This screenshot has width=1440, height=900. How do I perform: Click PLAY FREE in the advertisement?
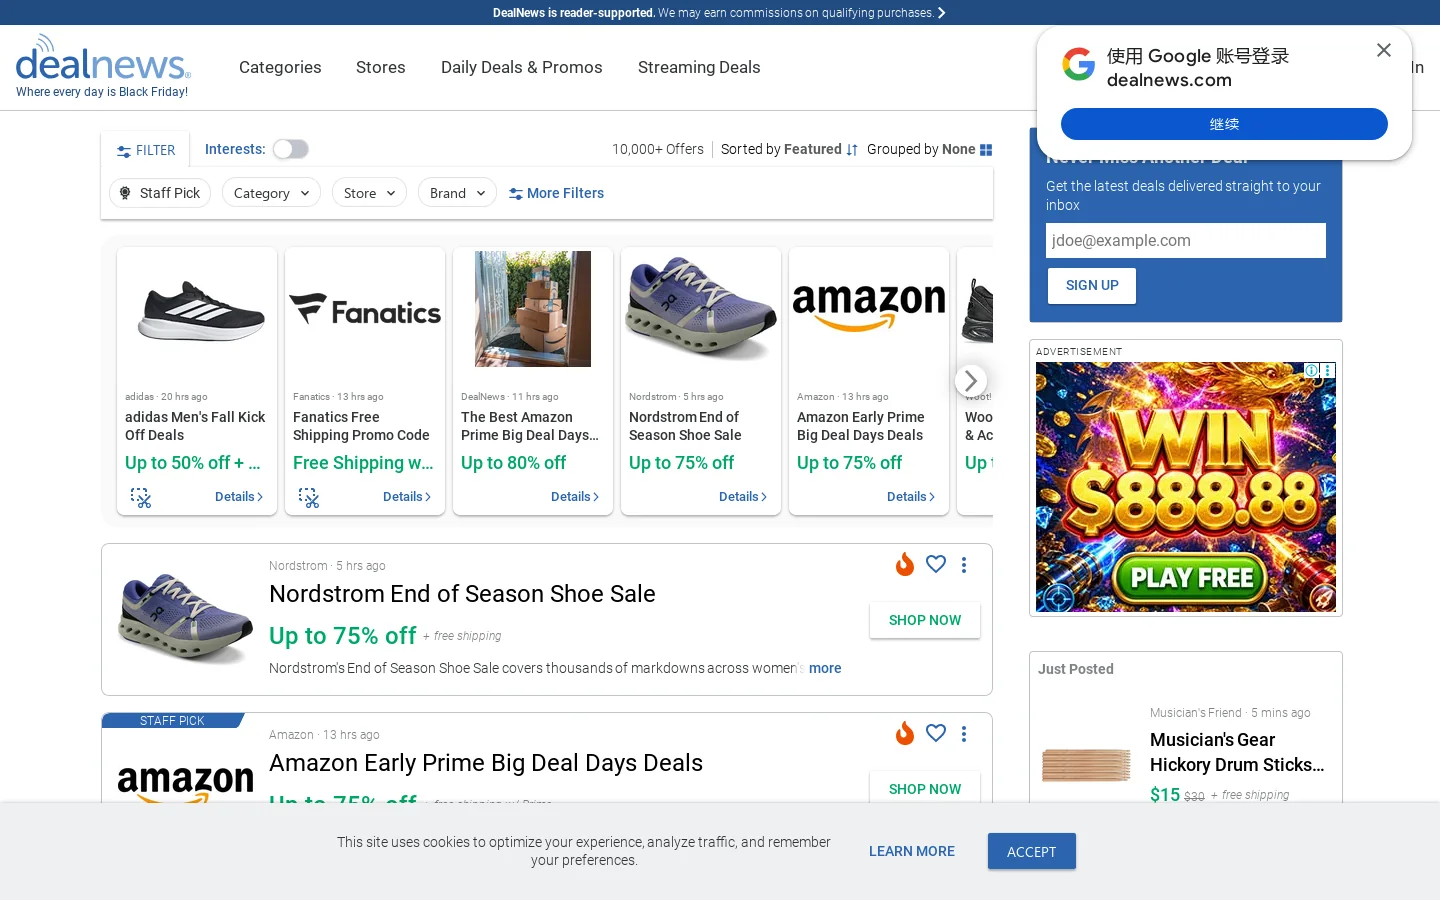(1191, 578)
